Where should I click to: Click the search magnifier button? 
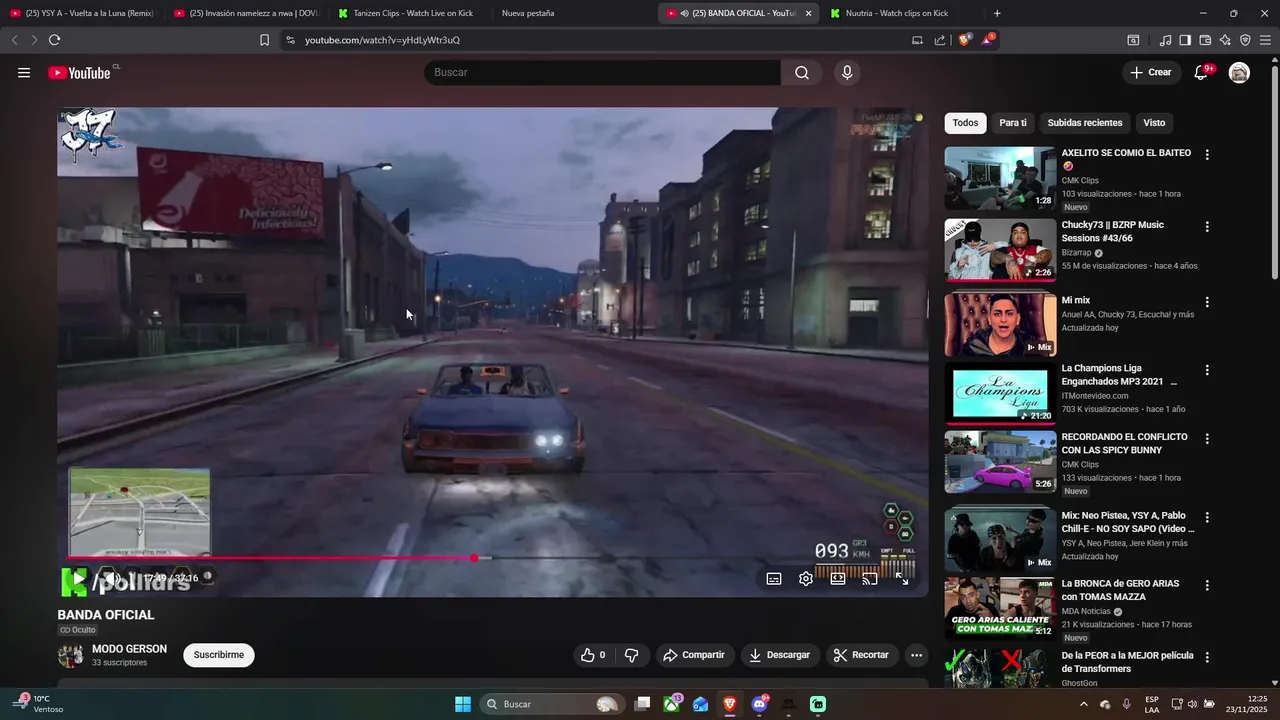(x=802, y=72)
